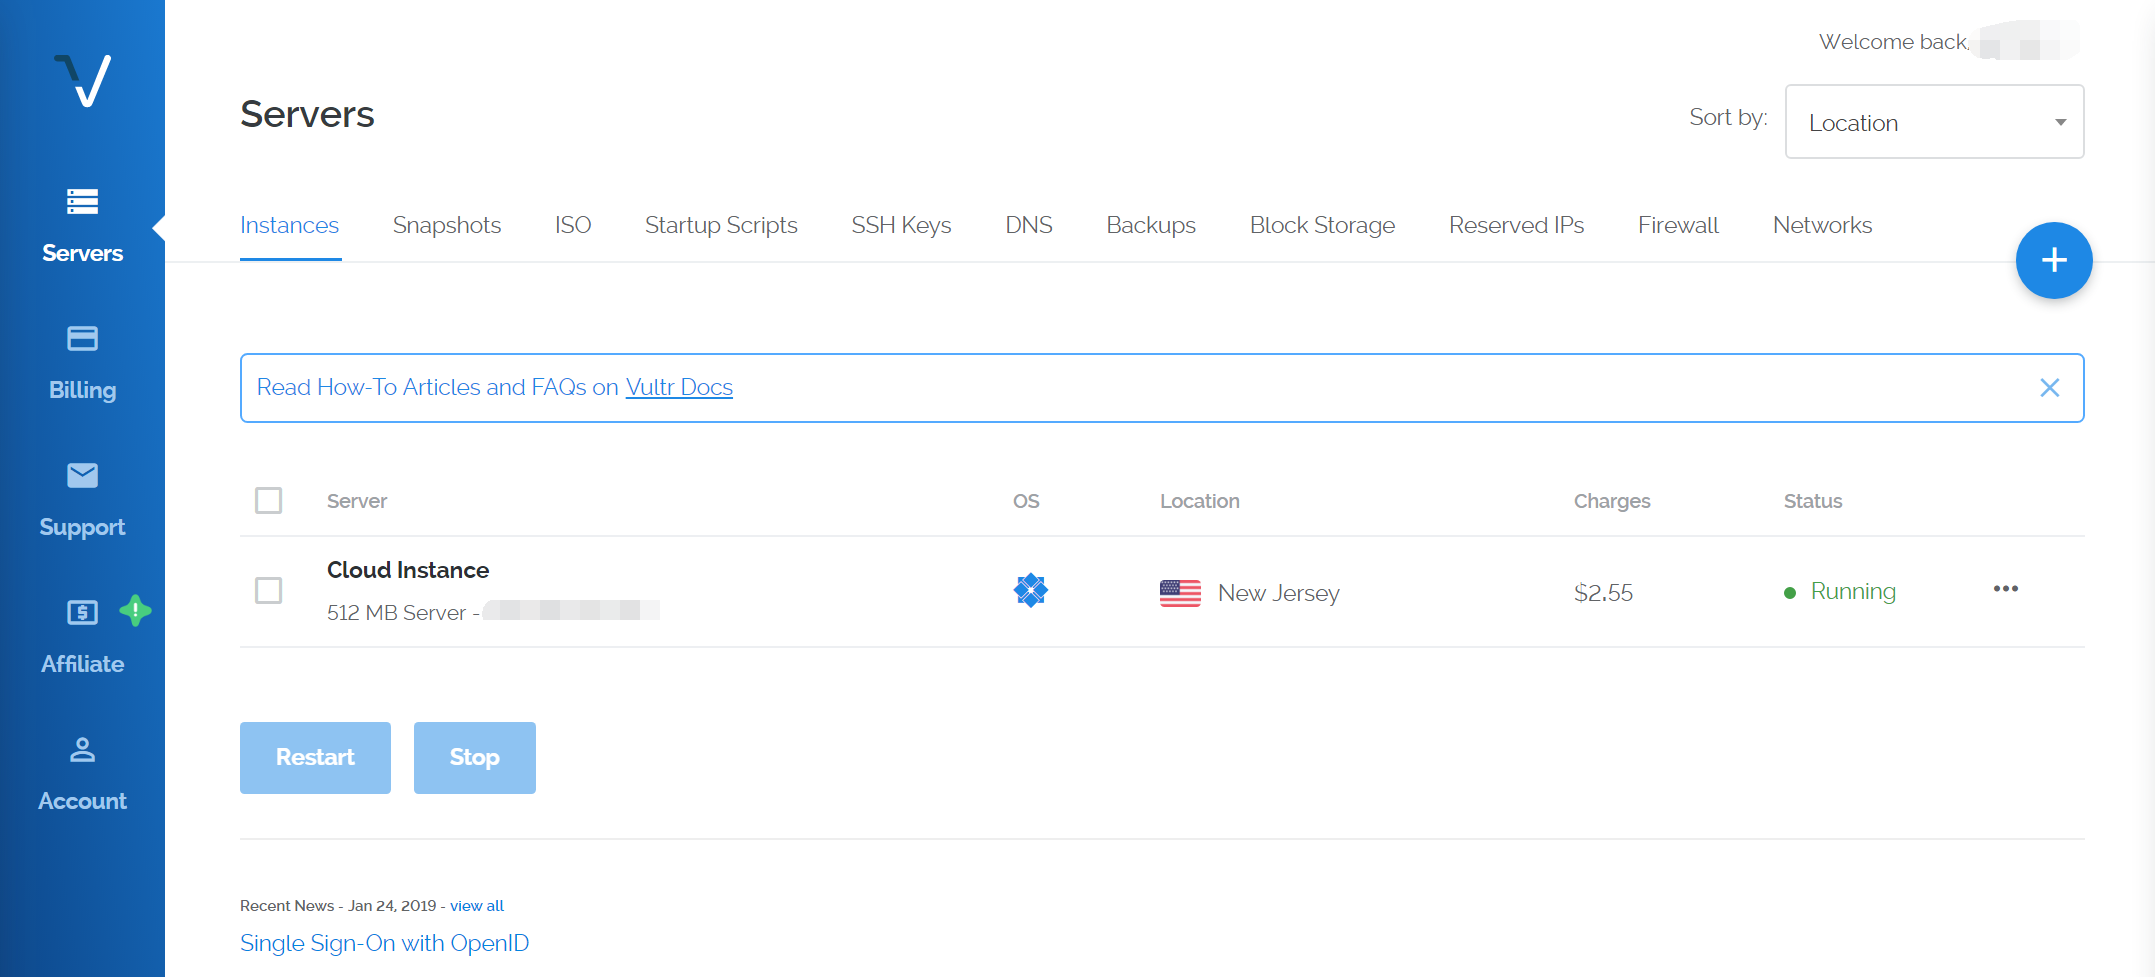Switch to the Backups tab
The height and width of the screenshot is (977, 2155).
pos(1151,226)
